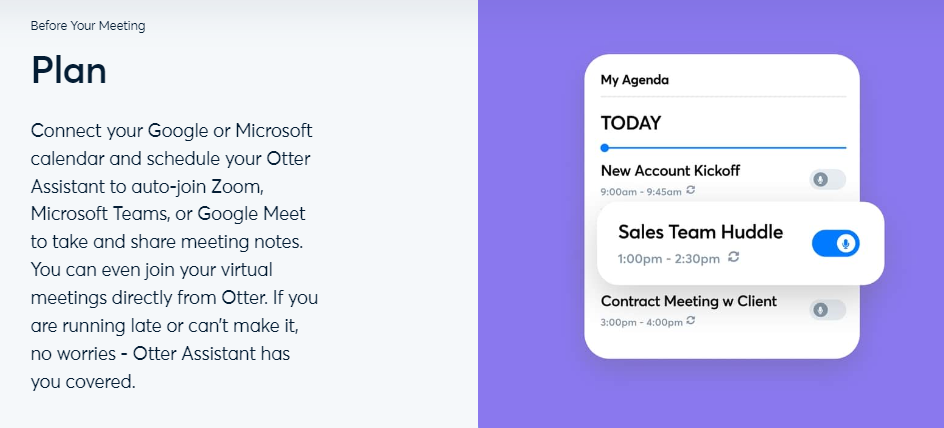Open Contract Meeting w Client entry
944x428 pixels.
(x=688, y=301)
